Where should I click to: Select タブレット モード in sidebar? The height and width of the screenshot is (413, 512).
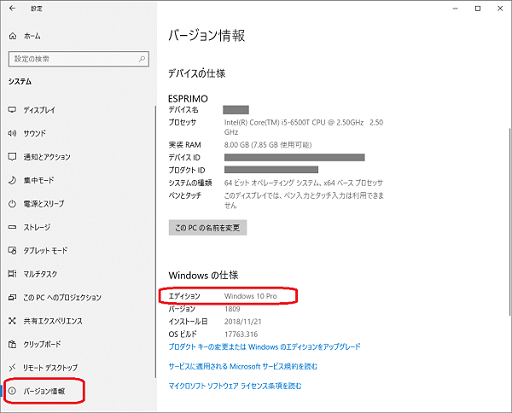click(x=45, y=250)
